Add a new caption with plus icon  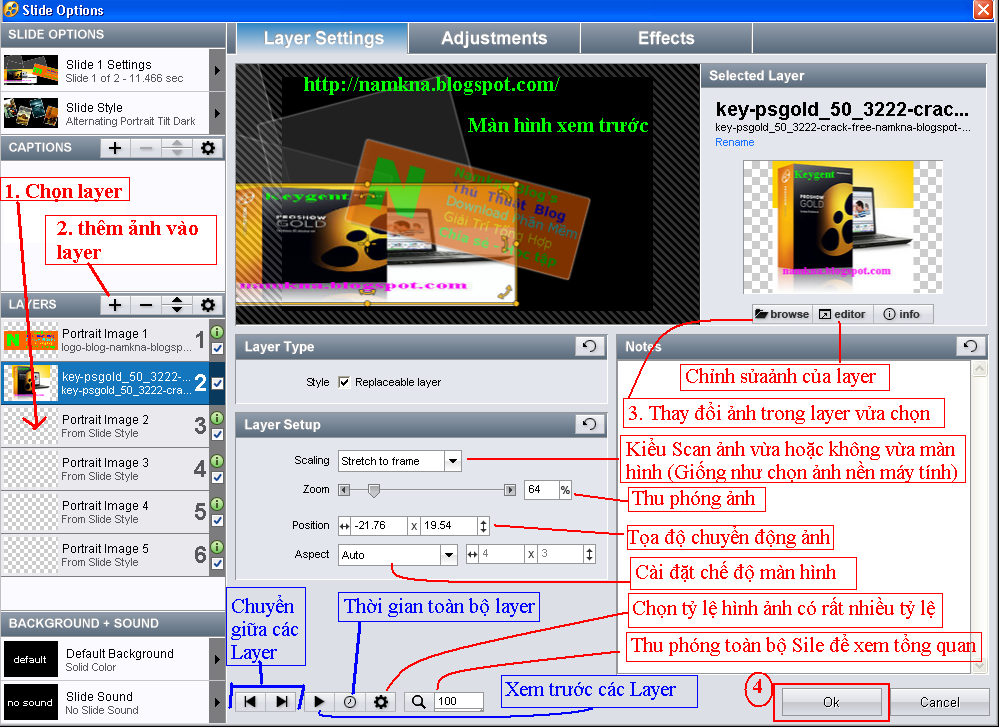pos(115,148)
